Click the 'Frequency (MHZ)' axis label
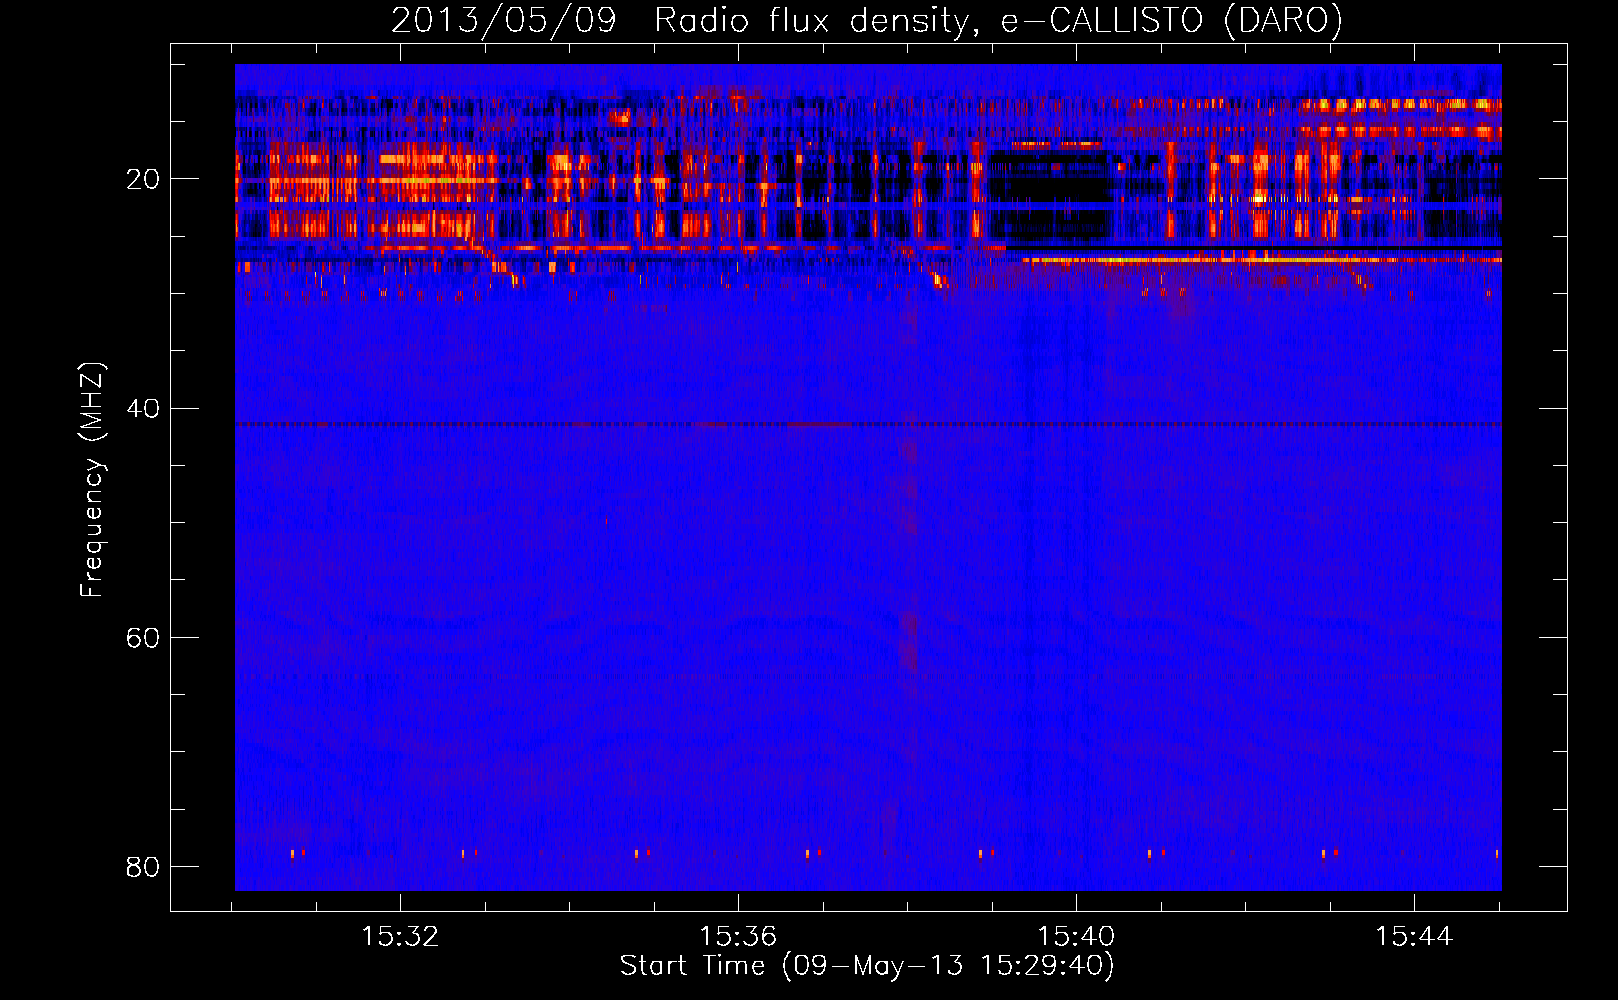 coord(91,480)
